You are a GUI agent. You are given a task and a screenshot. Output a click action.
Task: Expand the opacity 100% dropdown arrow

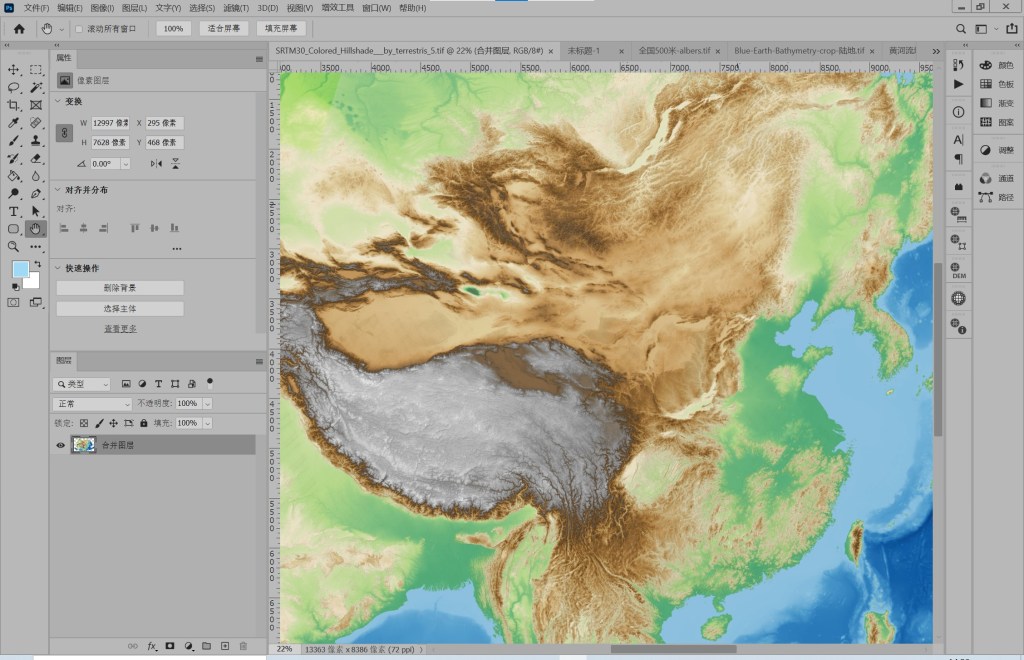207,403
